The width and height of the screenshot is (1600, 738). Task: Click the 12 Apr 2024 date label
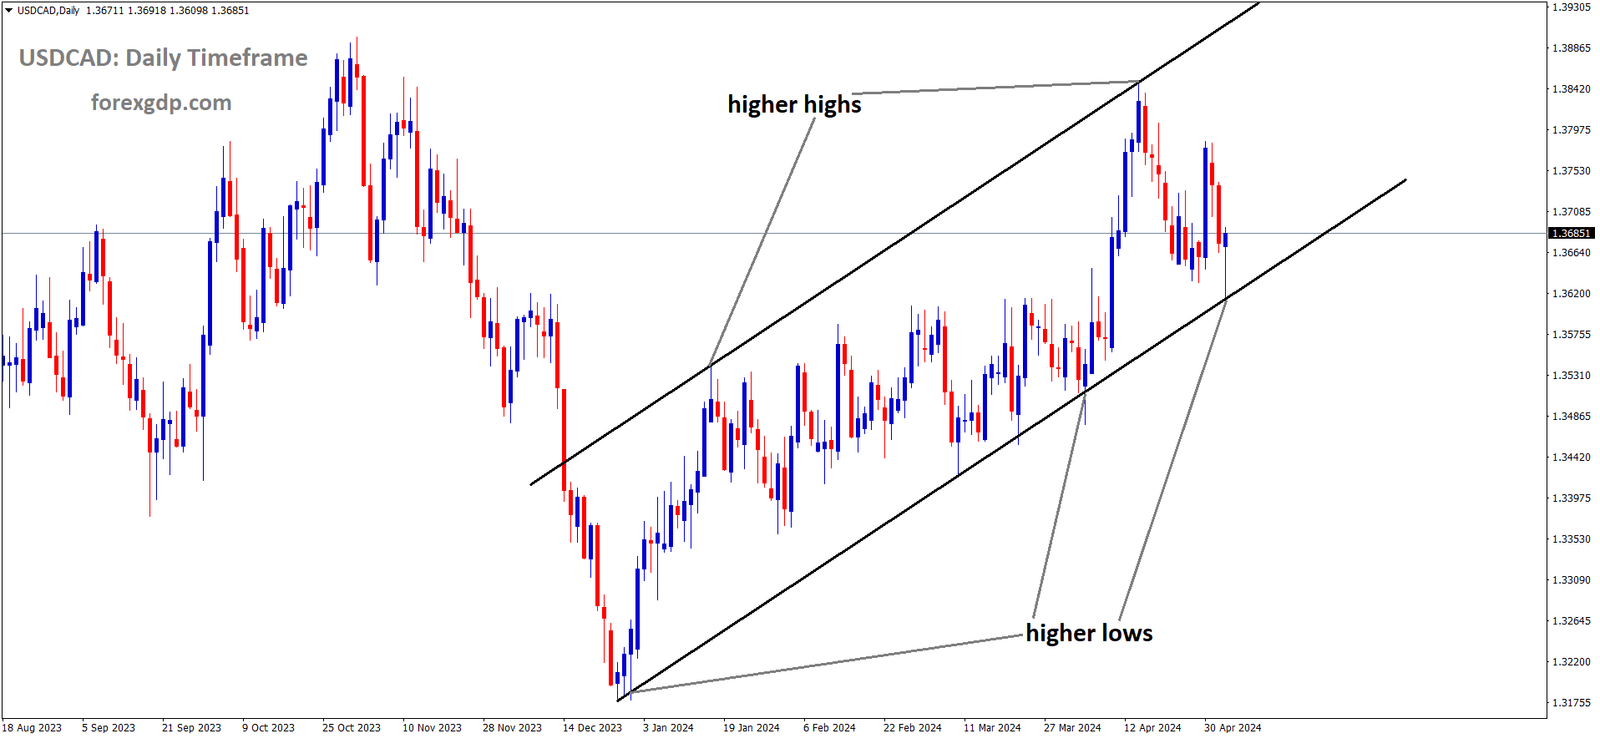1153,728
